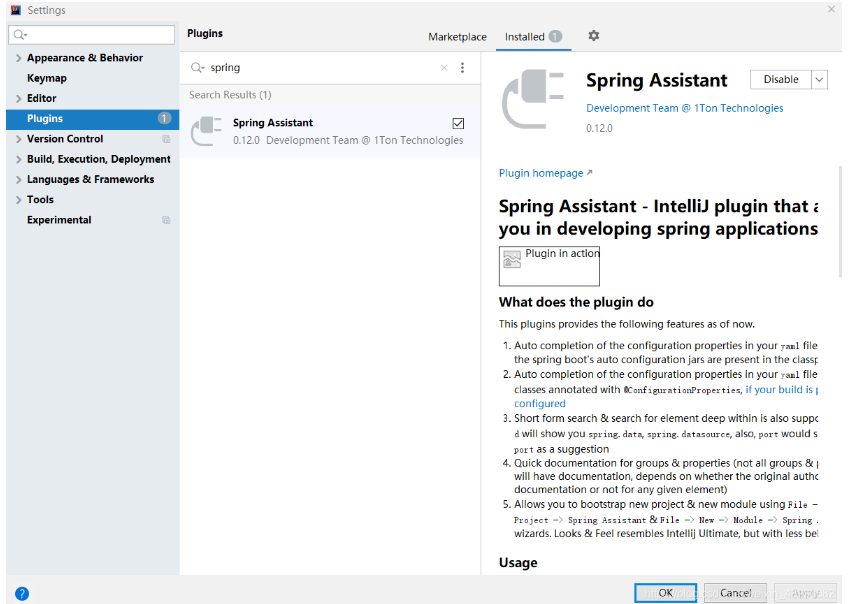This screenshot has height=604, width=856.
Task: Open help with the question mark icon
Action: 22,594
